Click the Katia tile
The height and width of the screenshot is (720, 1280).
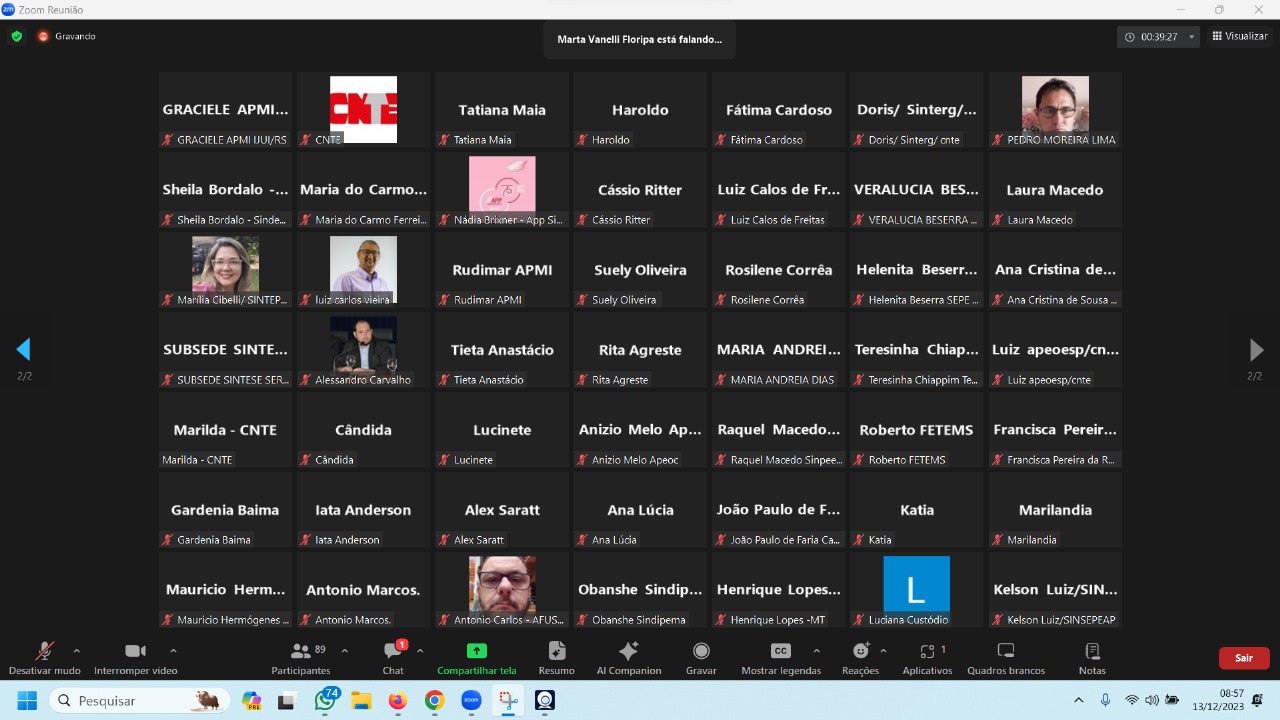[x=917, y=509]
